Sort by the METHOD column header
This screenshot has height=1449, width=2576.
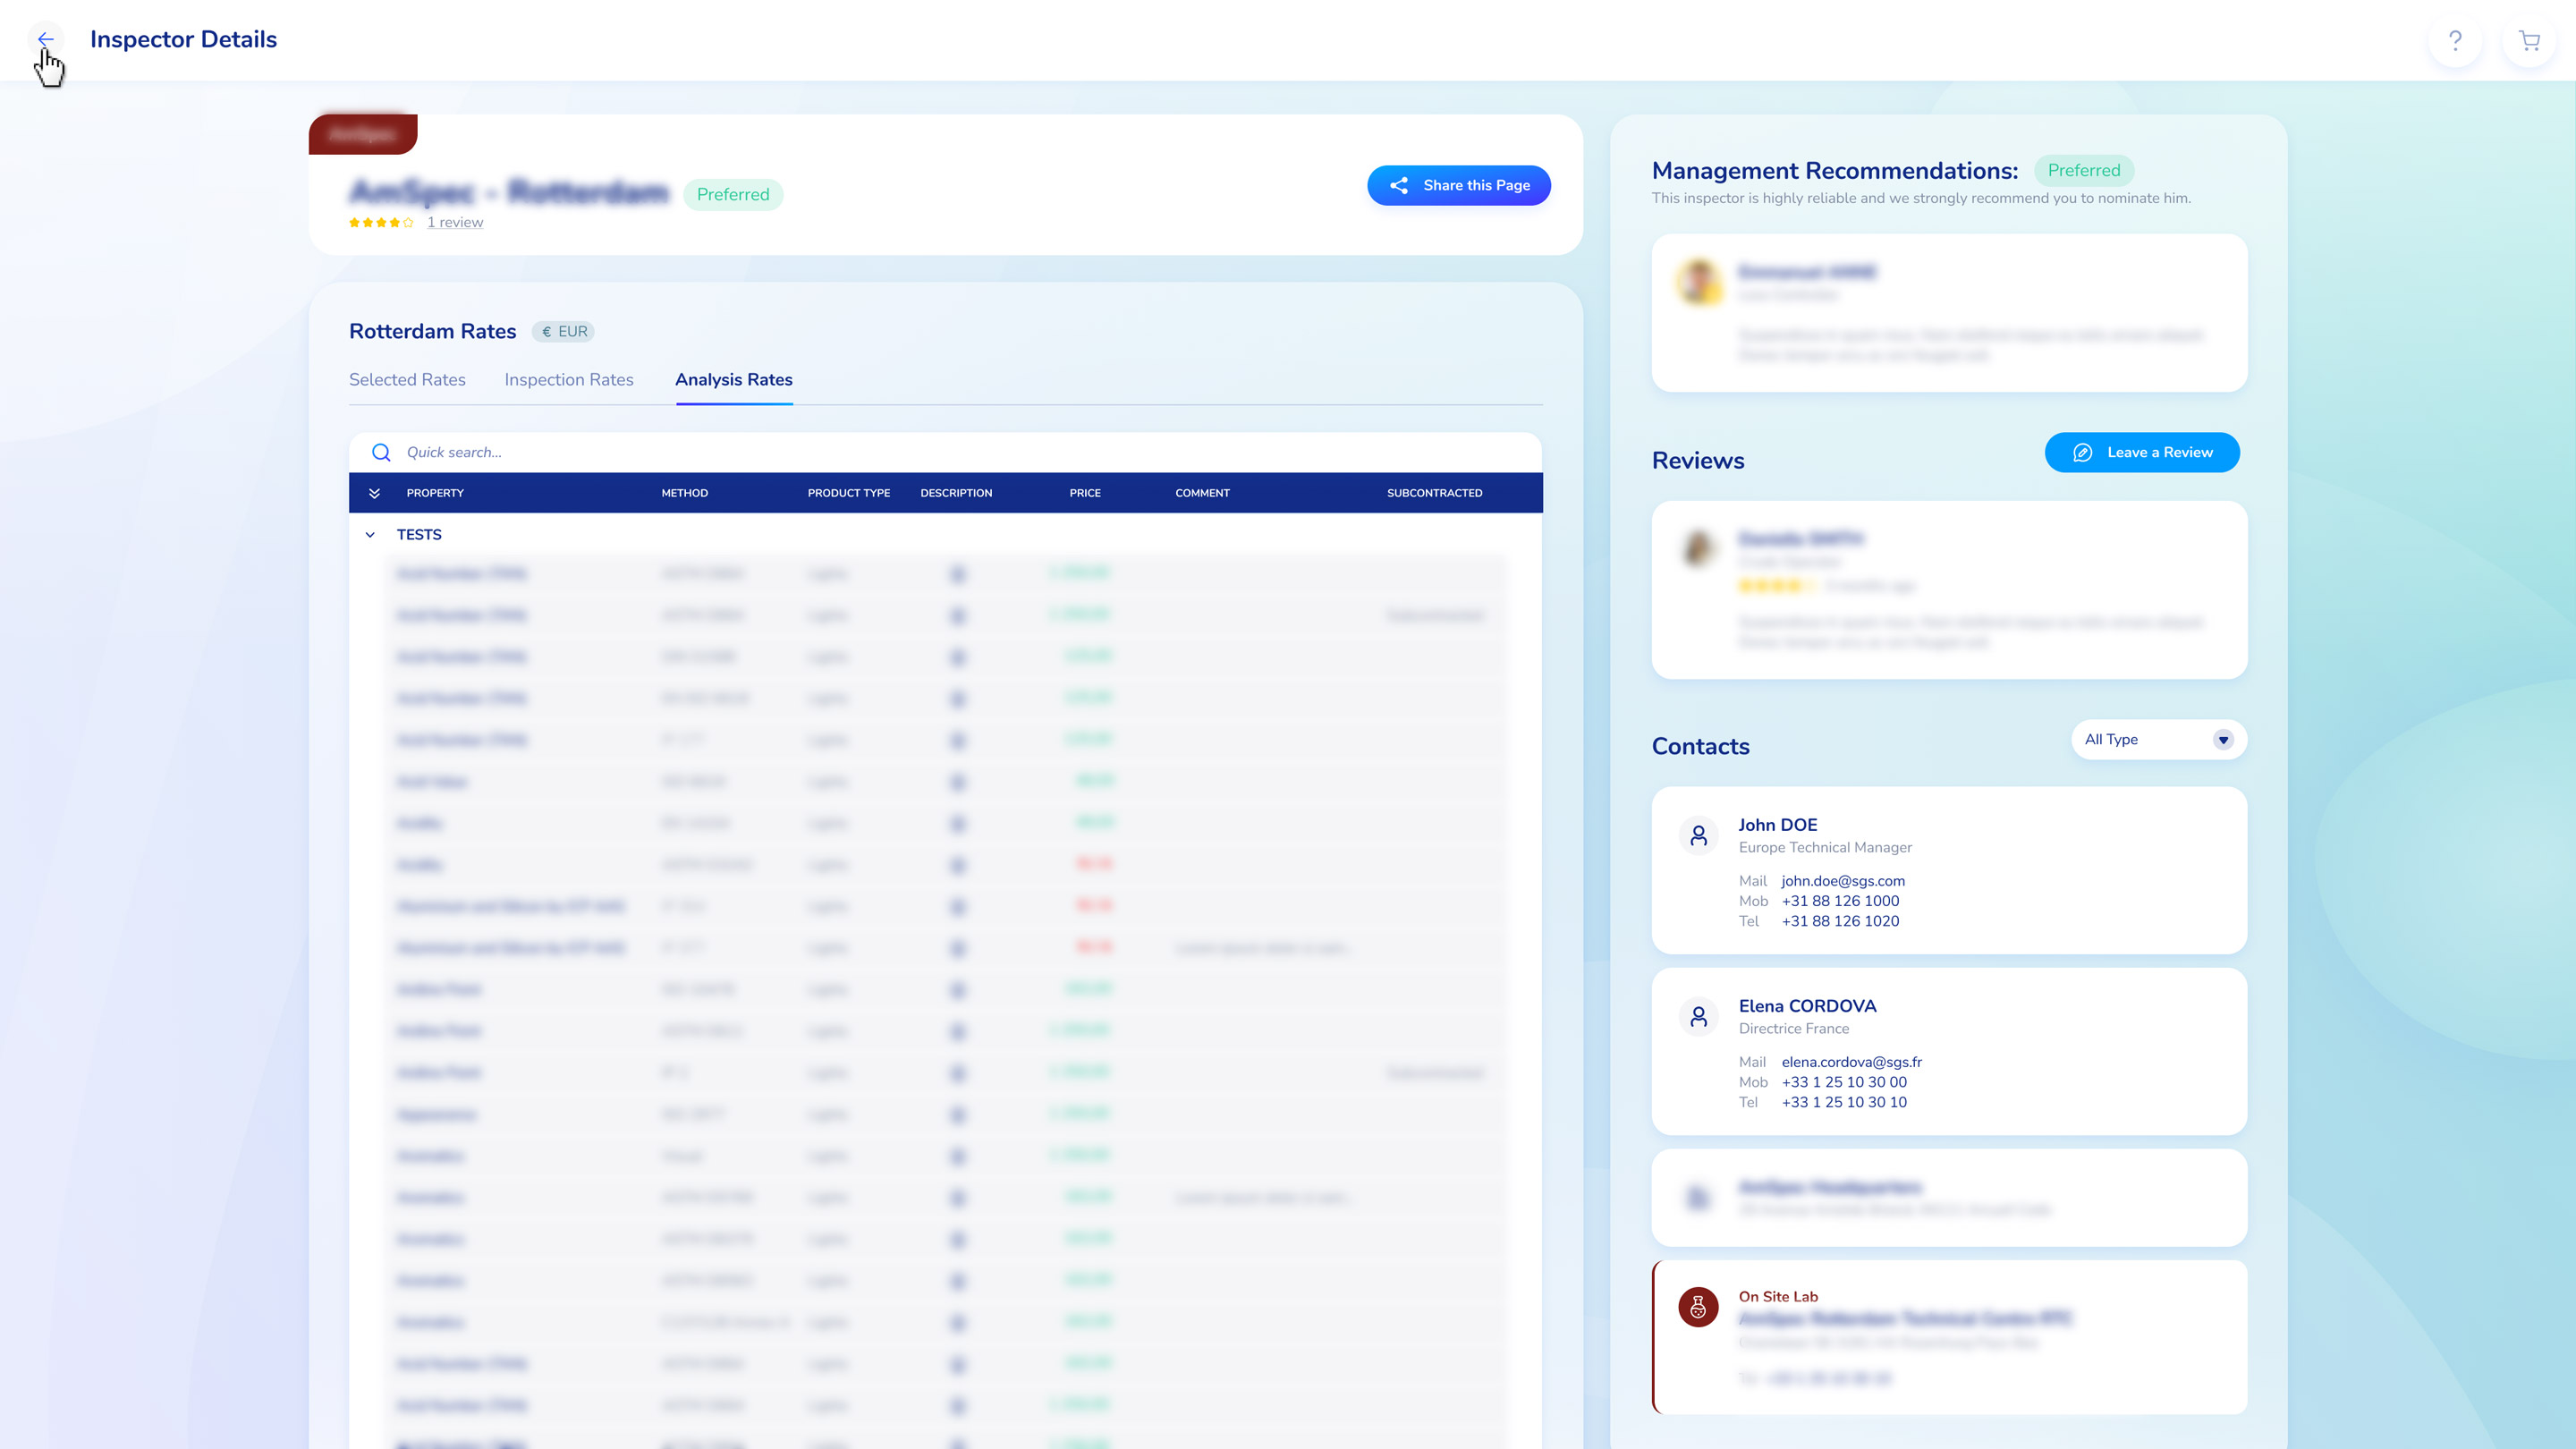pos(685,493)
